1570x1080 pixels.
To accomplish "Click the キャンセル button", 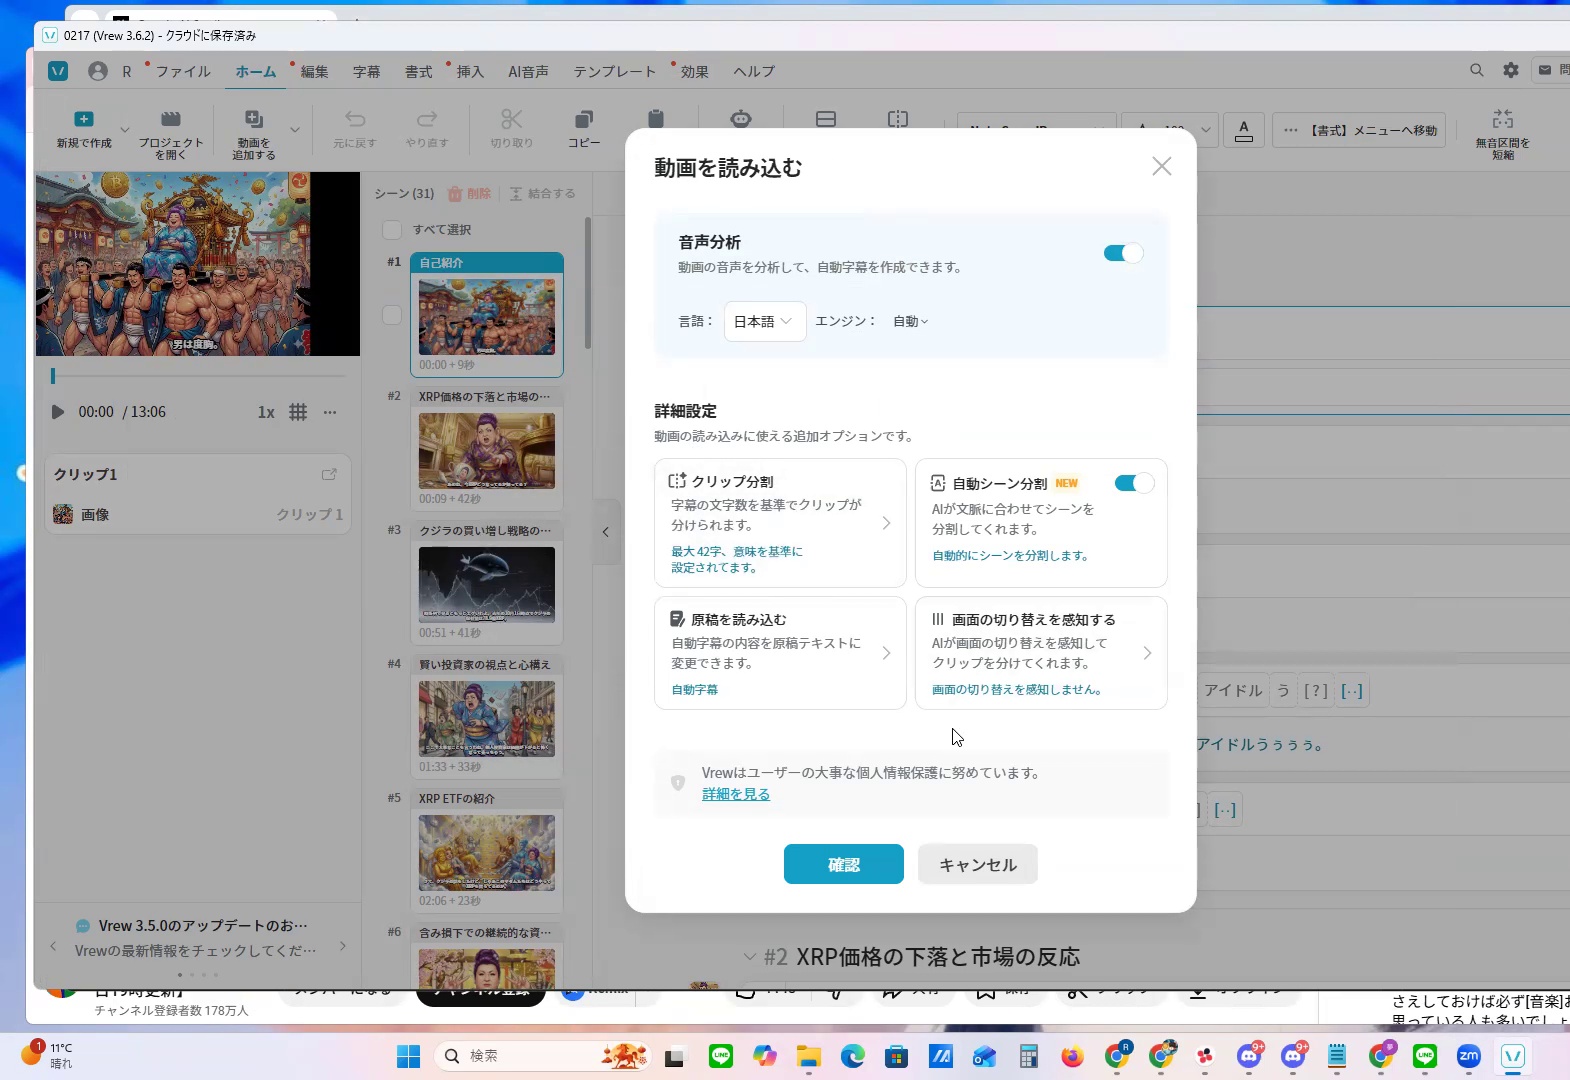I will [x=978, y=864].
